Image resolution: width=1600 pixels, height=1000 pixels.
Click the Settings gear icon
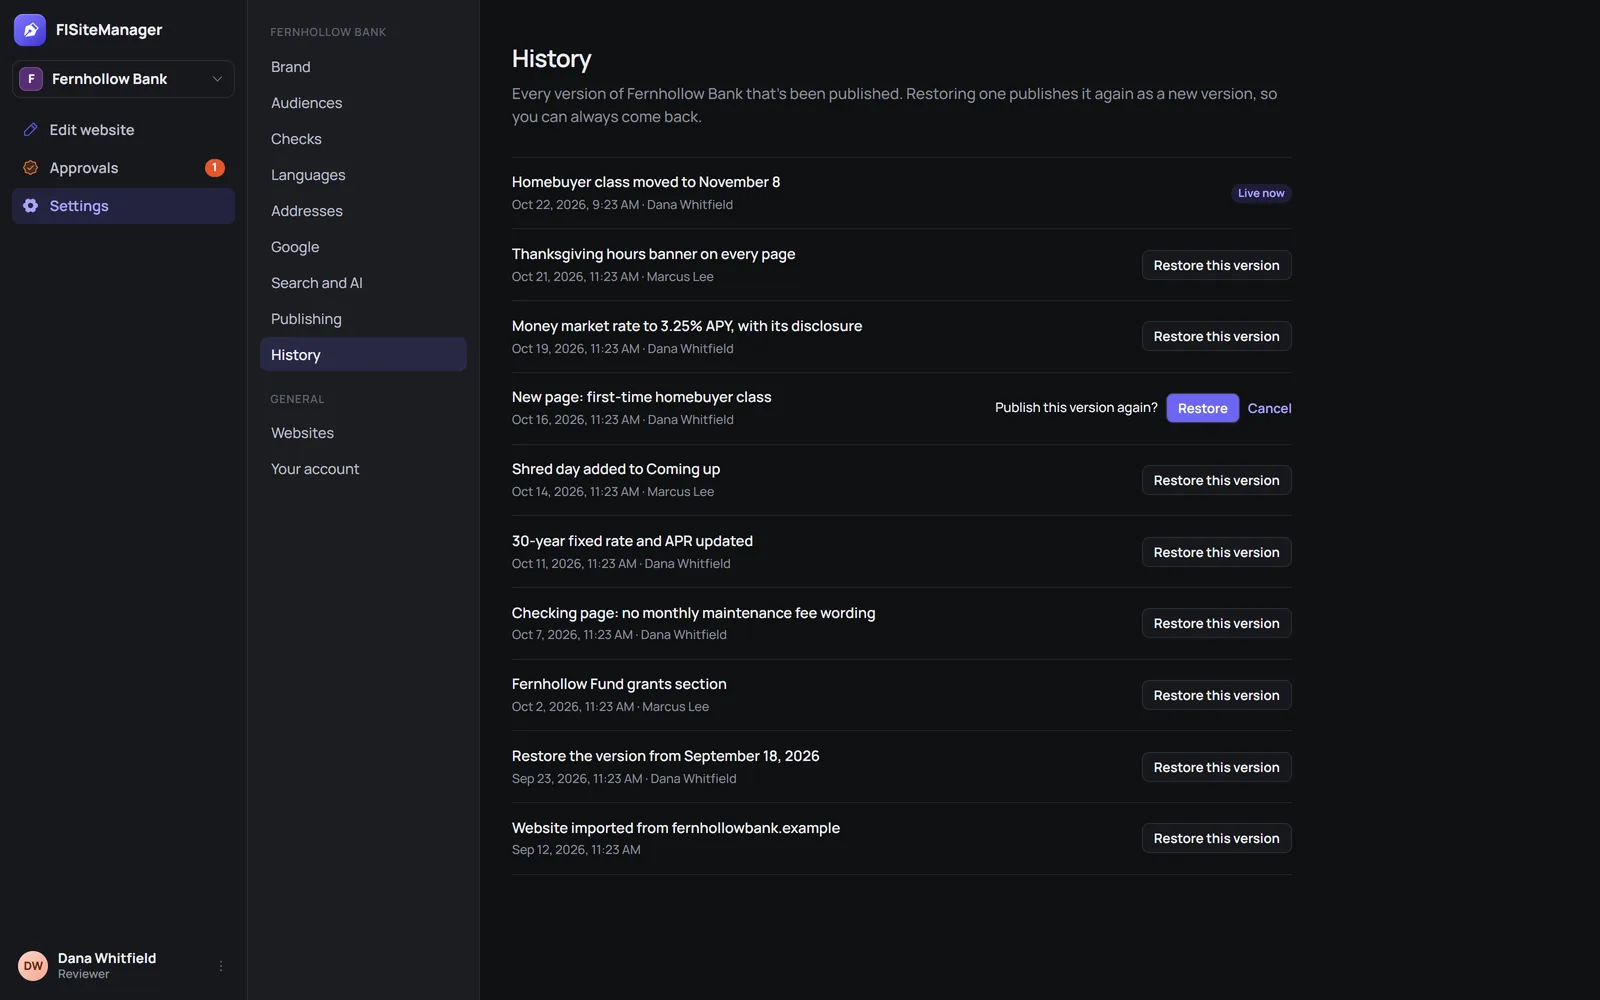click(x=31, y=206)
